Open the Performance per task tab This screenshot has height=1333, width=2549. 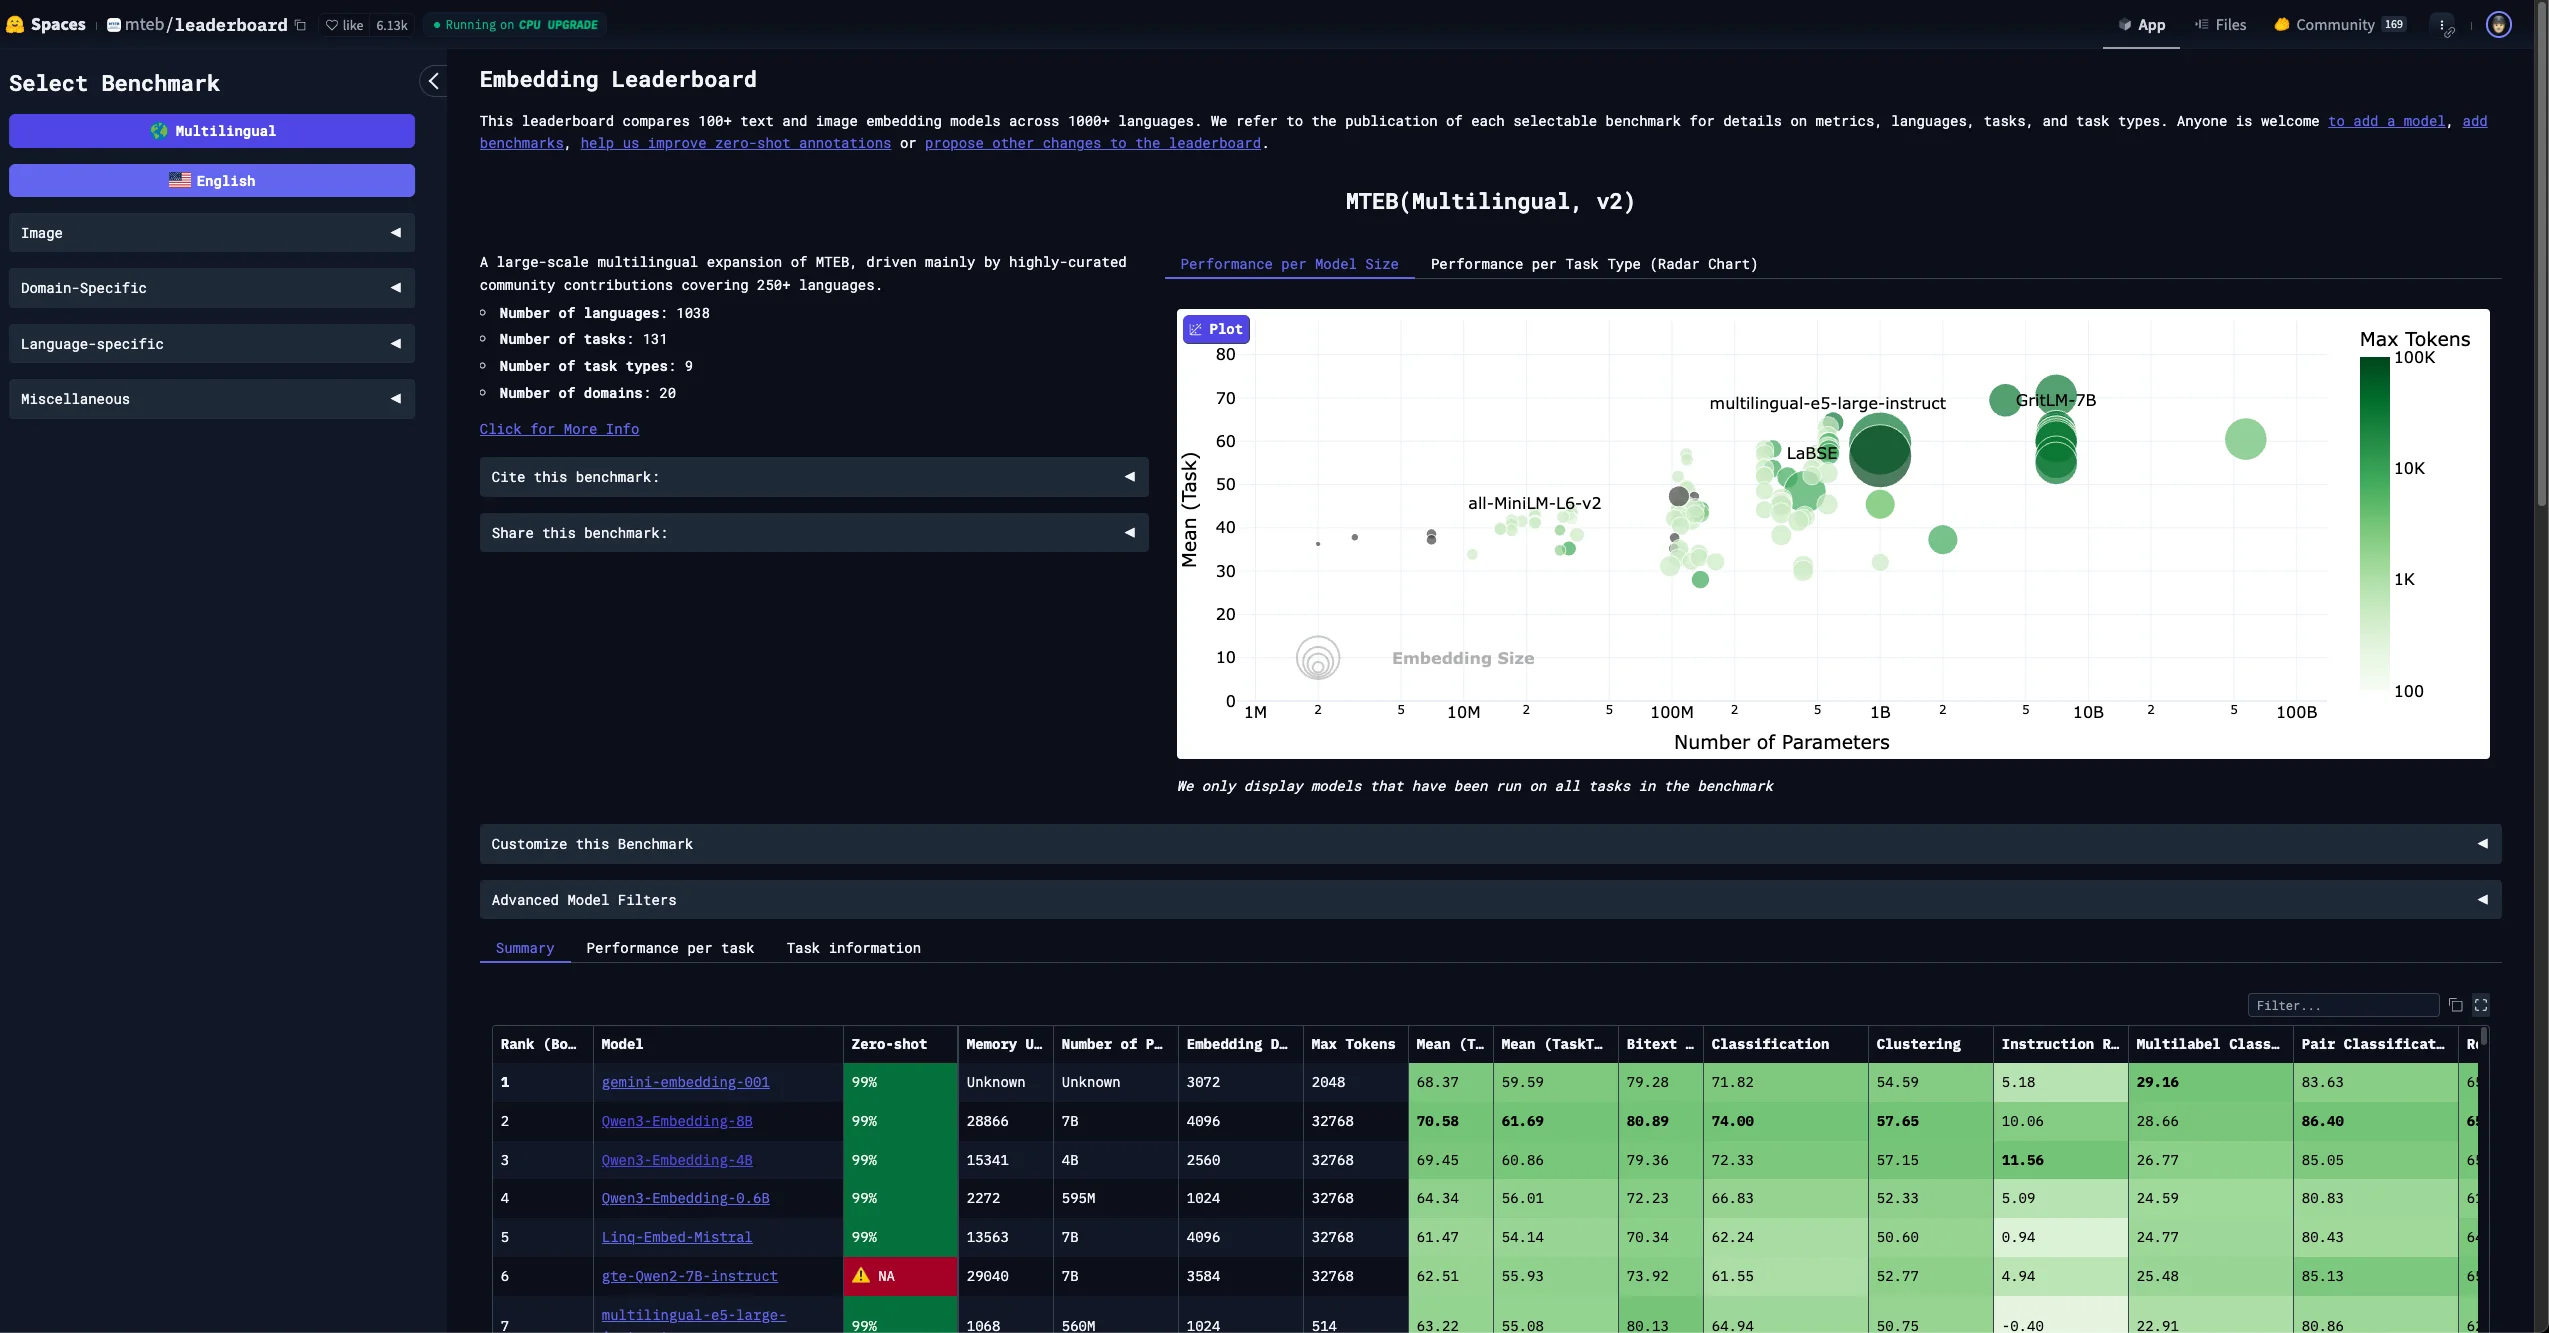pos(670,948)
